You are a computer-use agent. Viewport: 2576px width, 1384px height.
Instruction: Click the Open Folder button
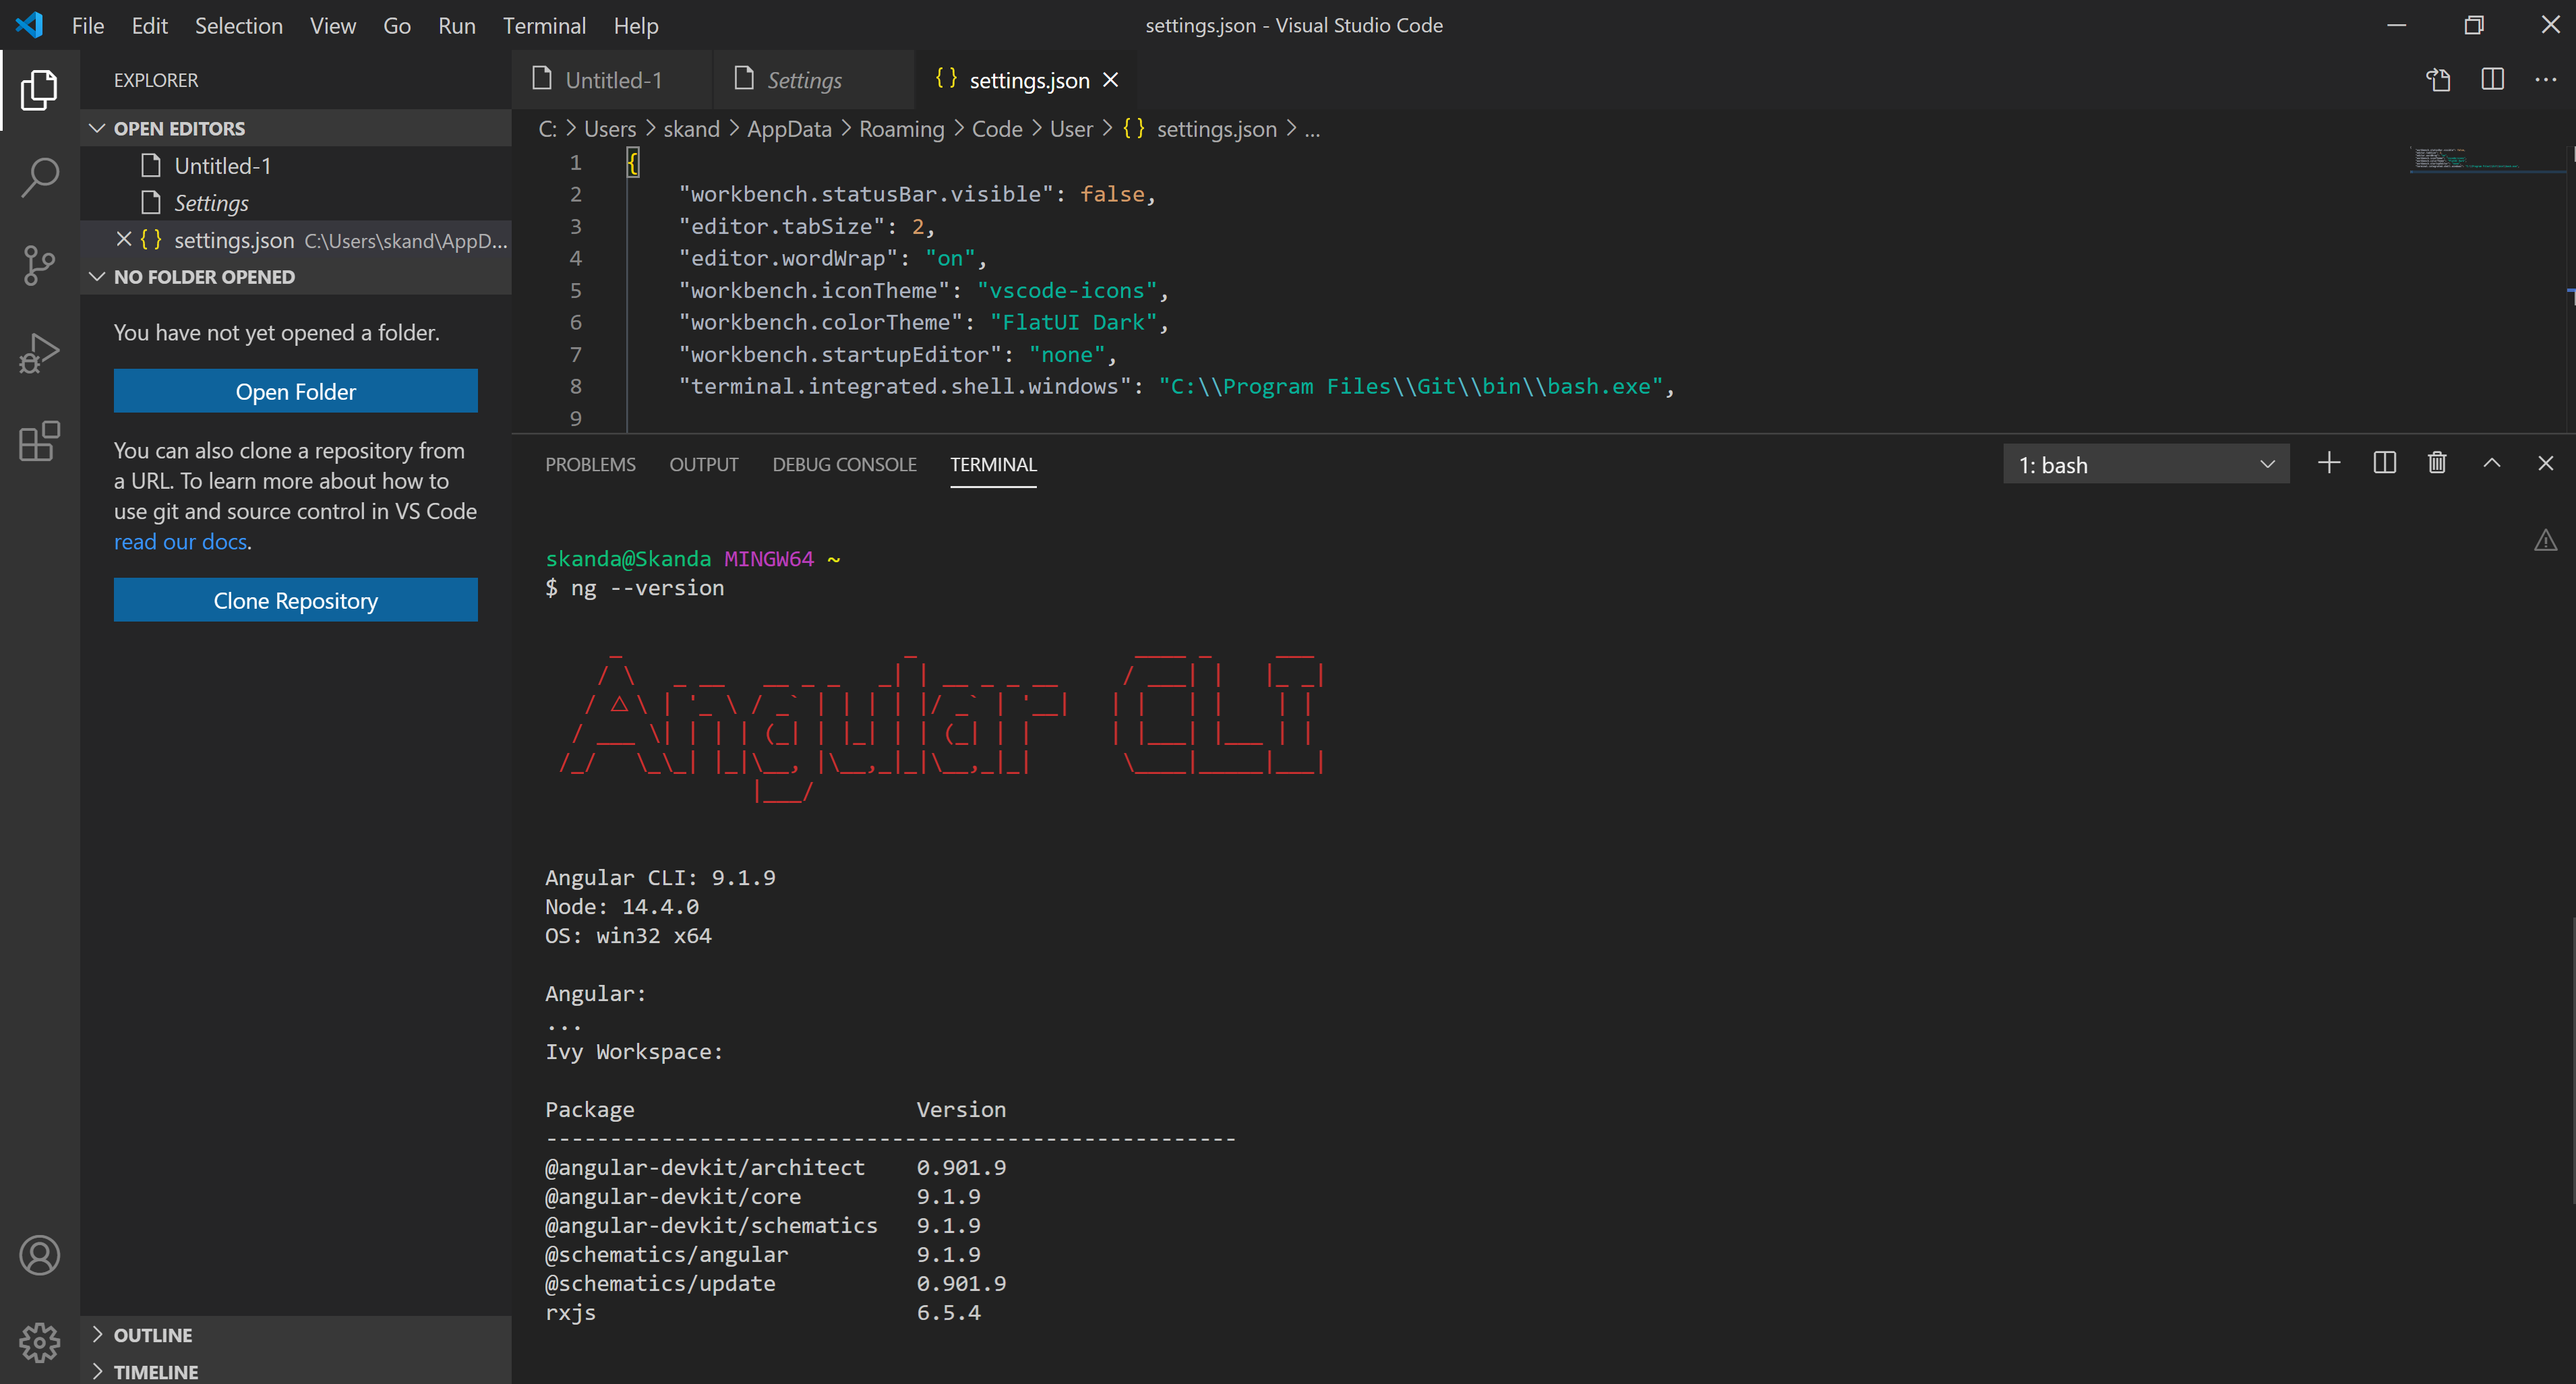(x=295, y=391)
